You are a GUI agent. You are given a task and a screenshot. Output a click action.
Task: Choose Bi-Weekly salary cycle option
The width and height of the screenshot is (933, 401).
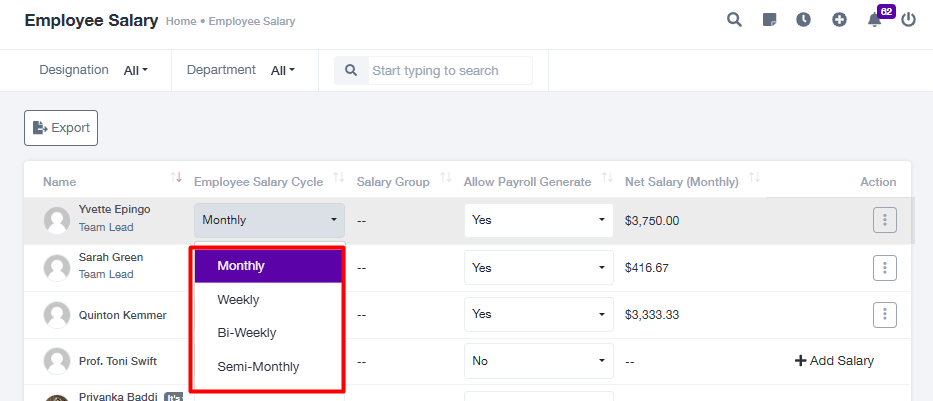coord(268,333)
